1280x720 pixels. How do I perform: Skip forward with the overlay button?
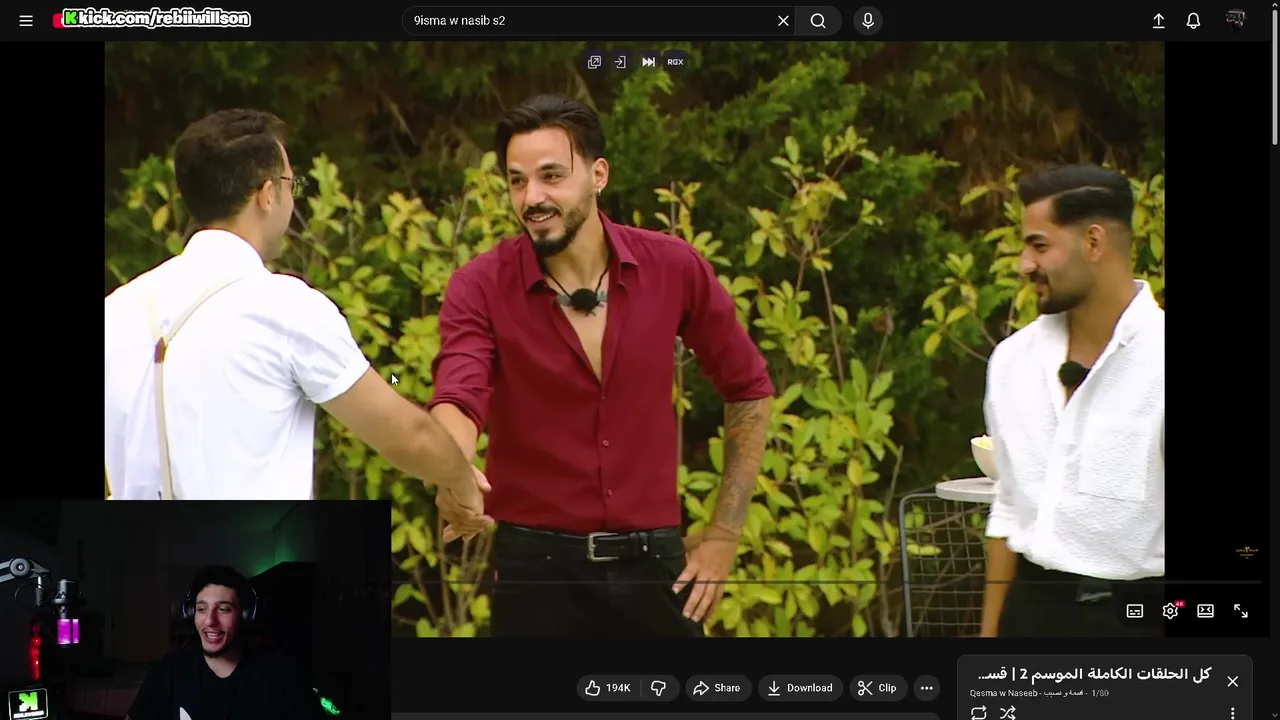(x=648, y=62)
